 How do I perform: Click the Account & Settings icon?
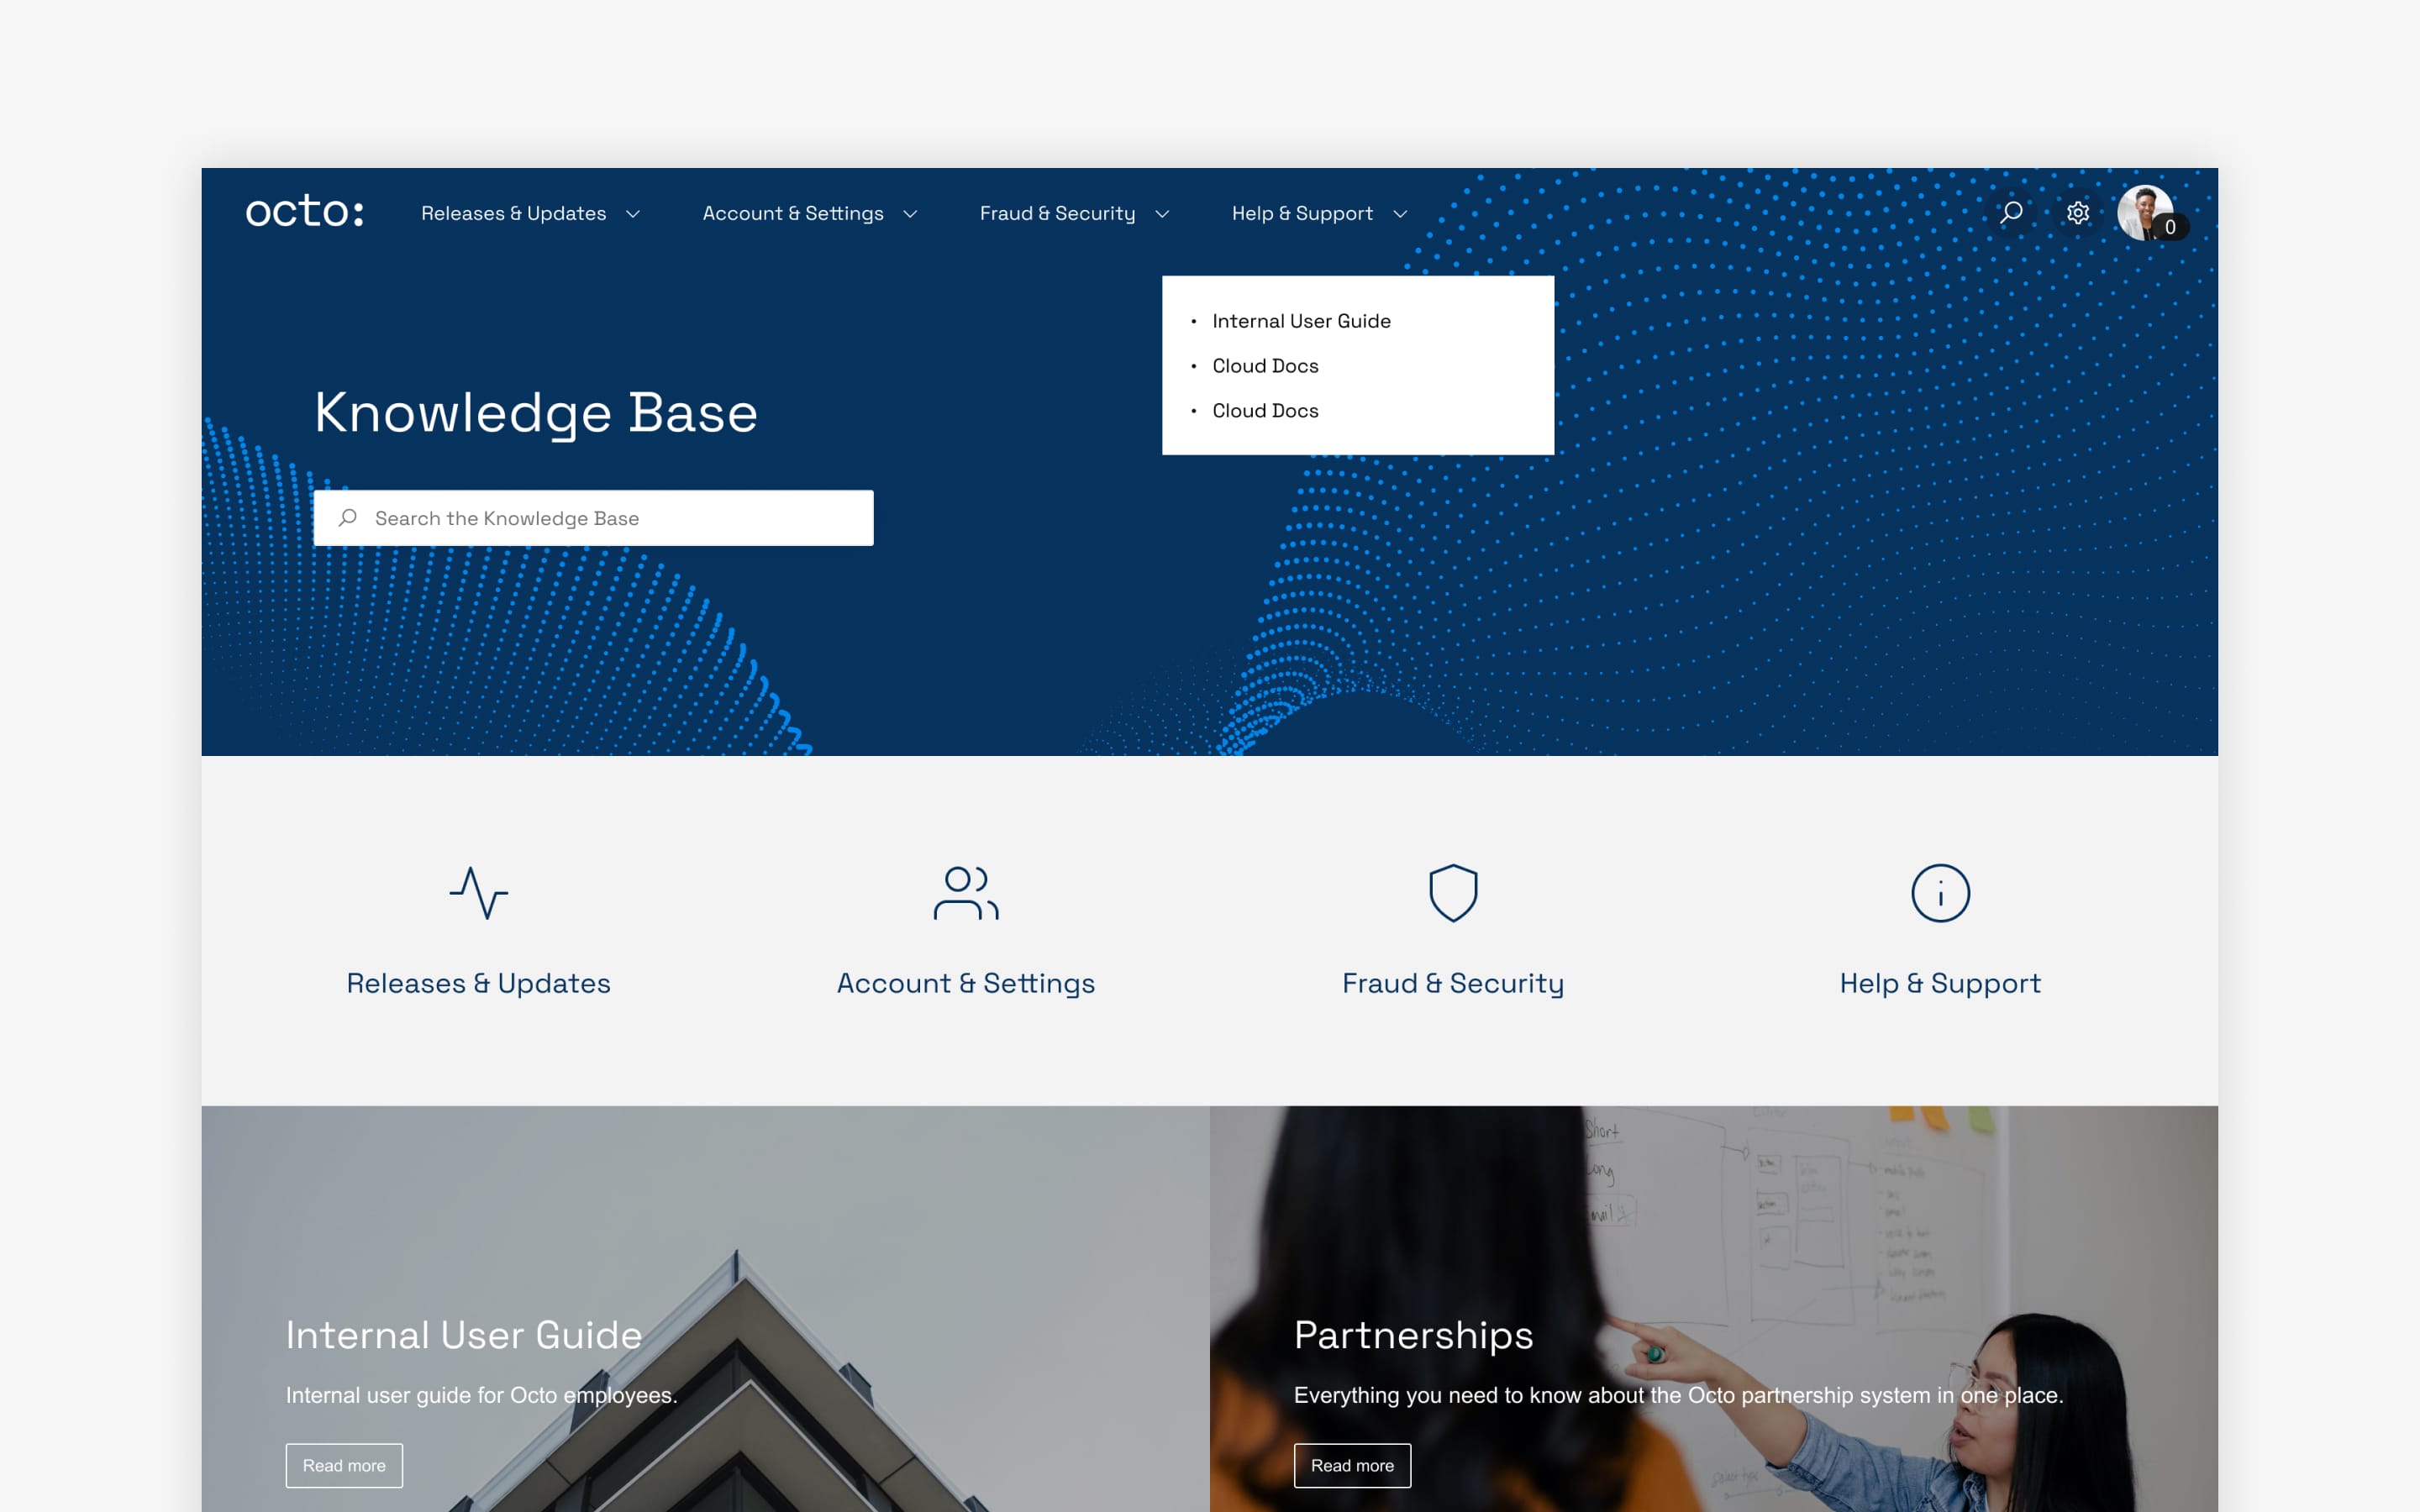[965, 890]
